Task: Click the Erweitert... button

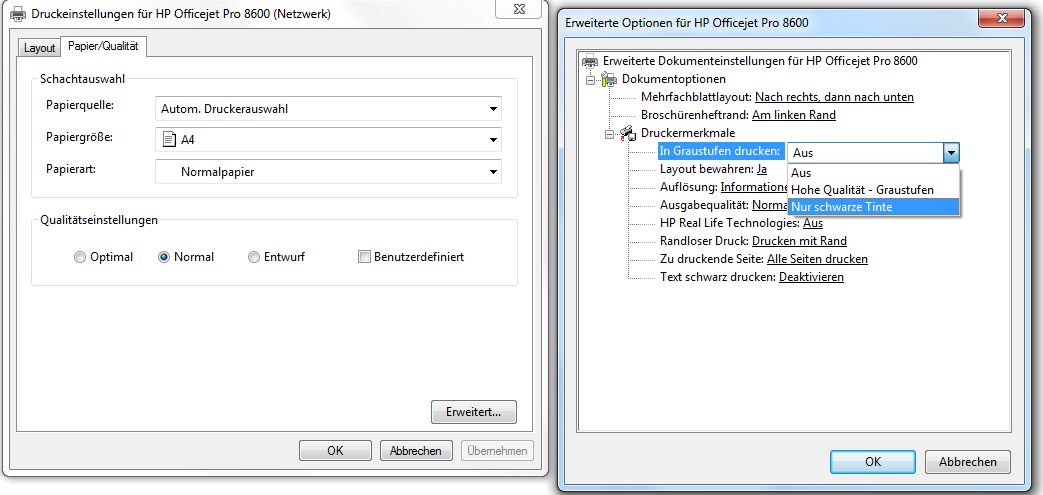Action: tap(474, 412)
